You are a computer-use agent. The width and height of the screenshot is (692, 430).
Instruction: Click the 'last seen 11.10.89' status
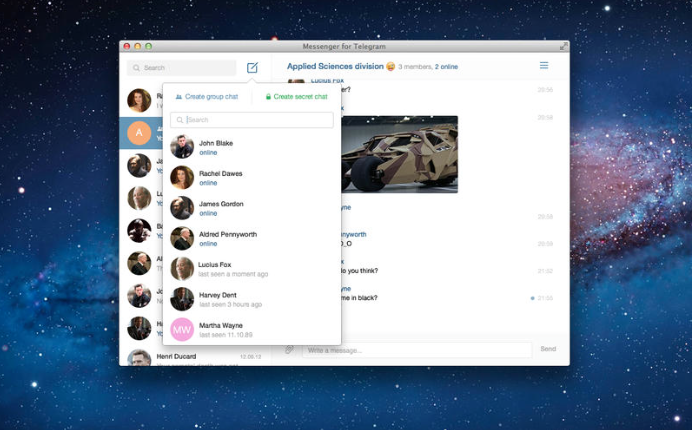tap(226, 335)
